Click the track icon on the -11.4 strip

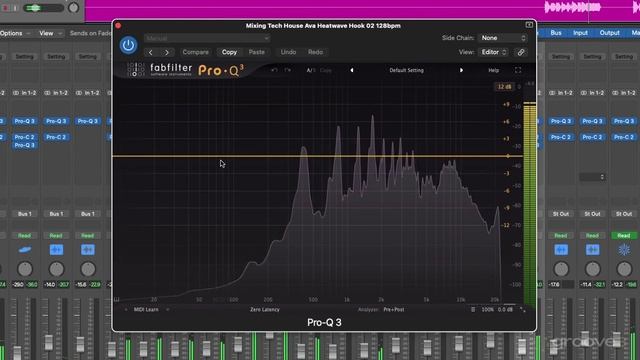tap(592, 249)
